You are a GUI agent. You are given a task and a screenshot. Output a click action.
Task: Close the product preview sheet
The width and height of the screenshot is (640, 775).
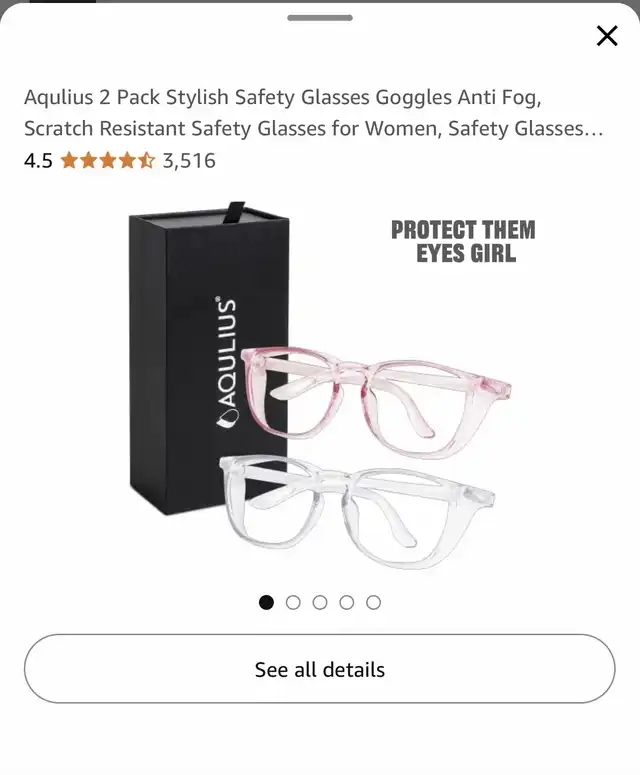click(607, 36)
